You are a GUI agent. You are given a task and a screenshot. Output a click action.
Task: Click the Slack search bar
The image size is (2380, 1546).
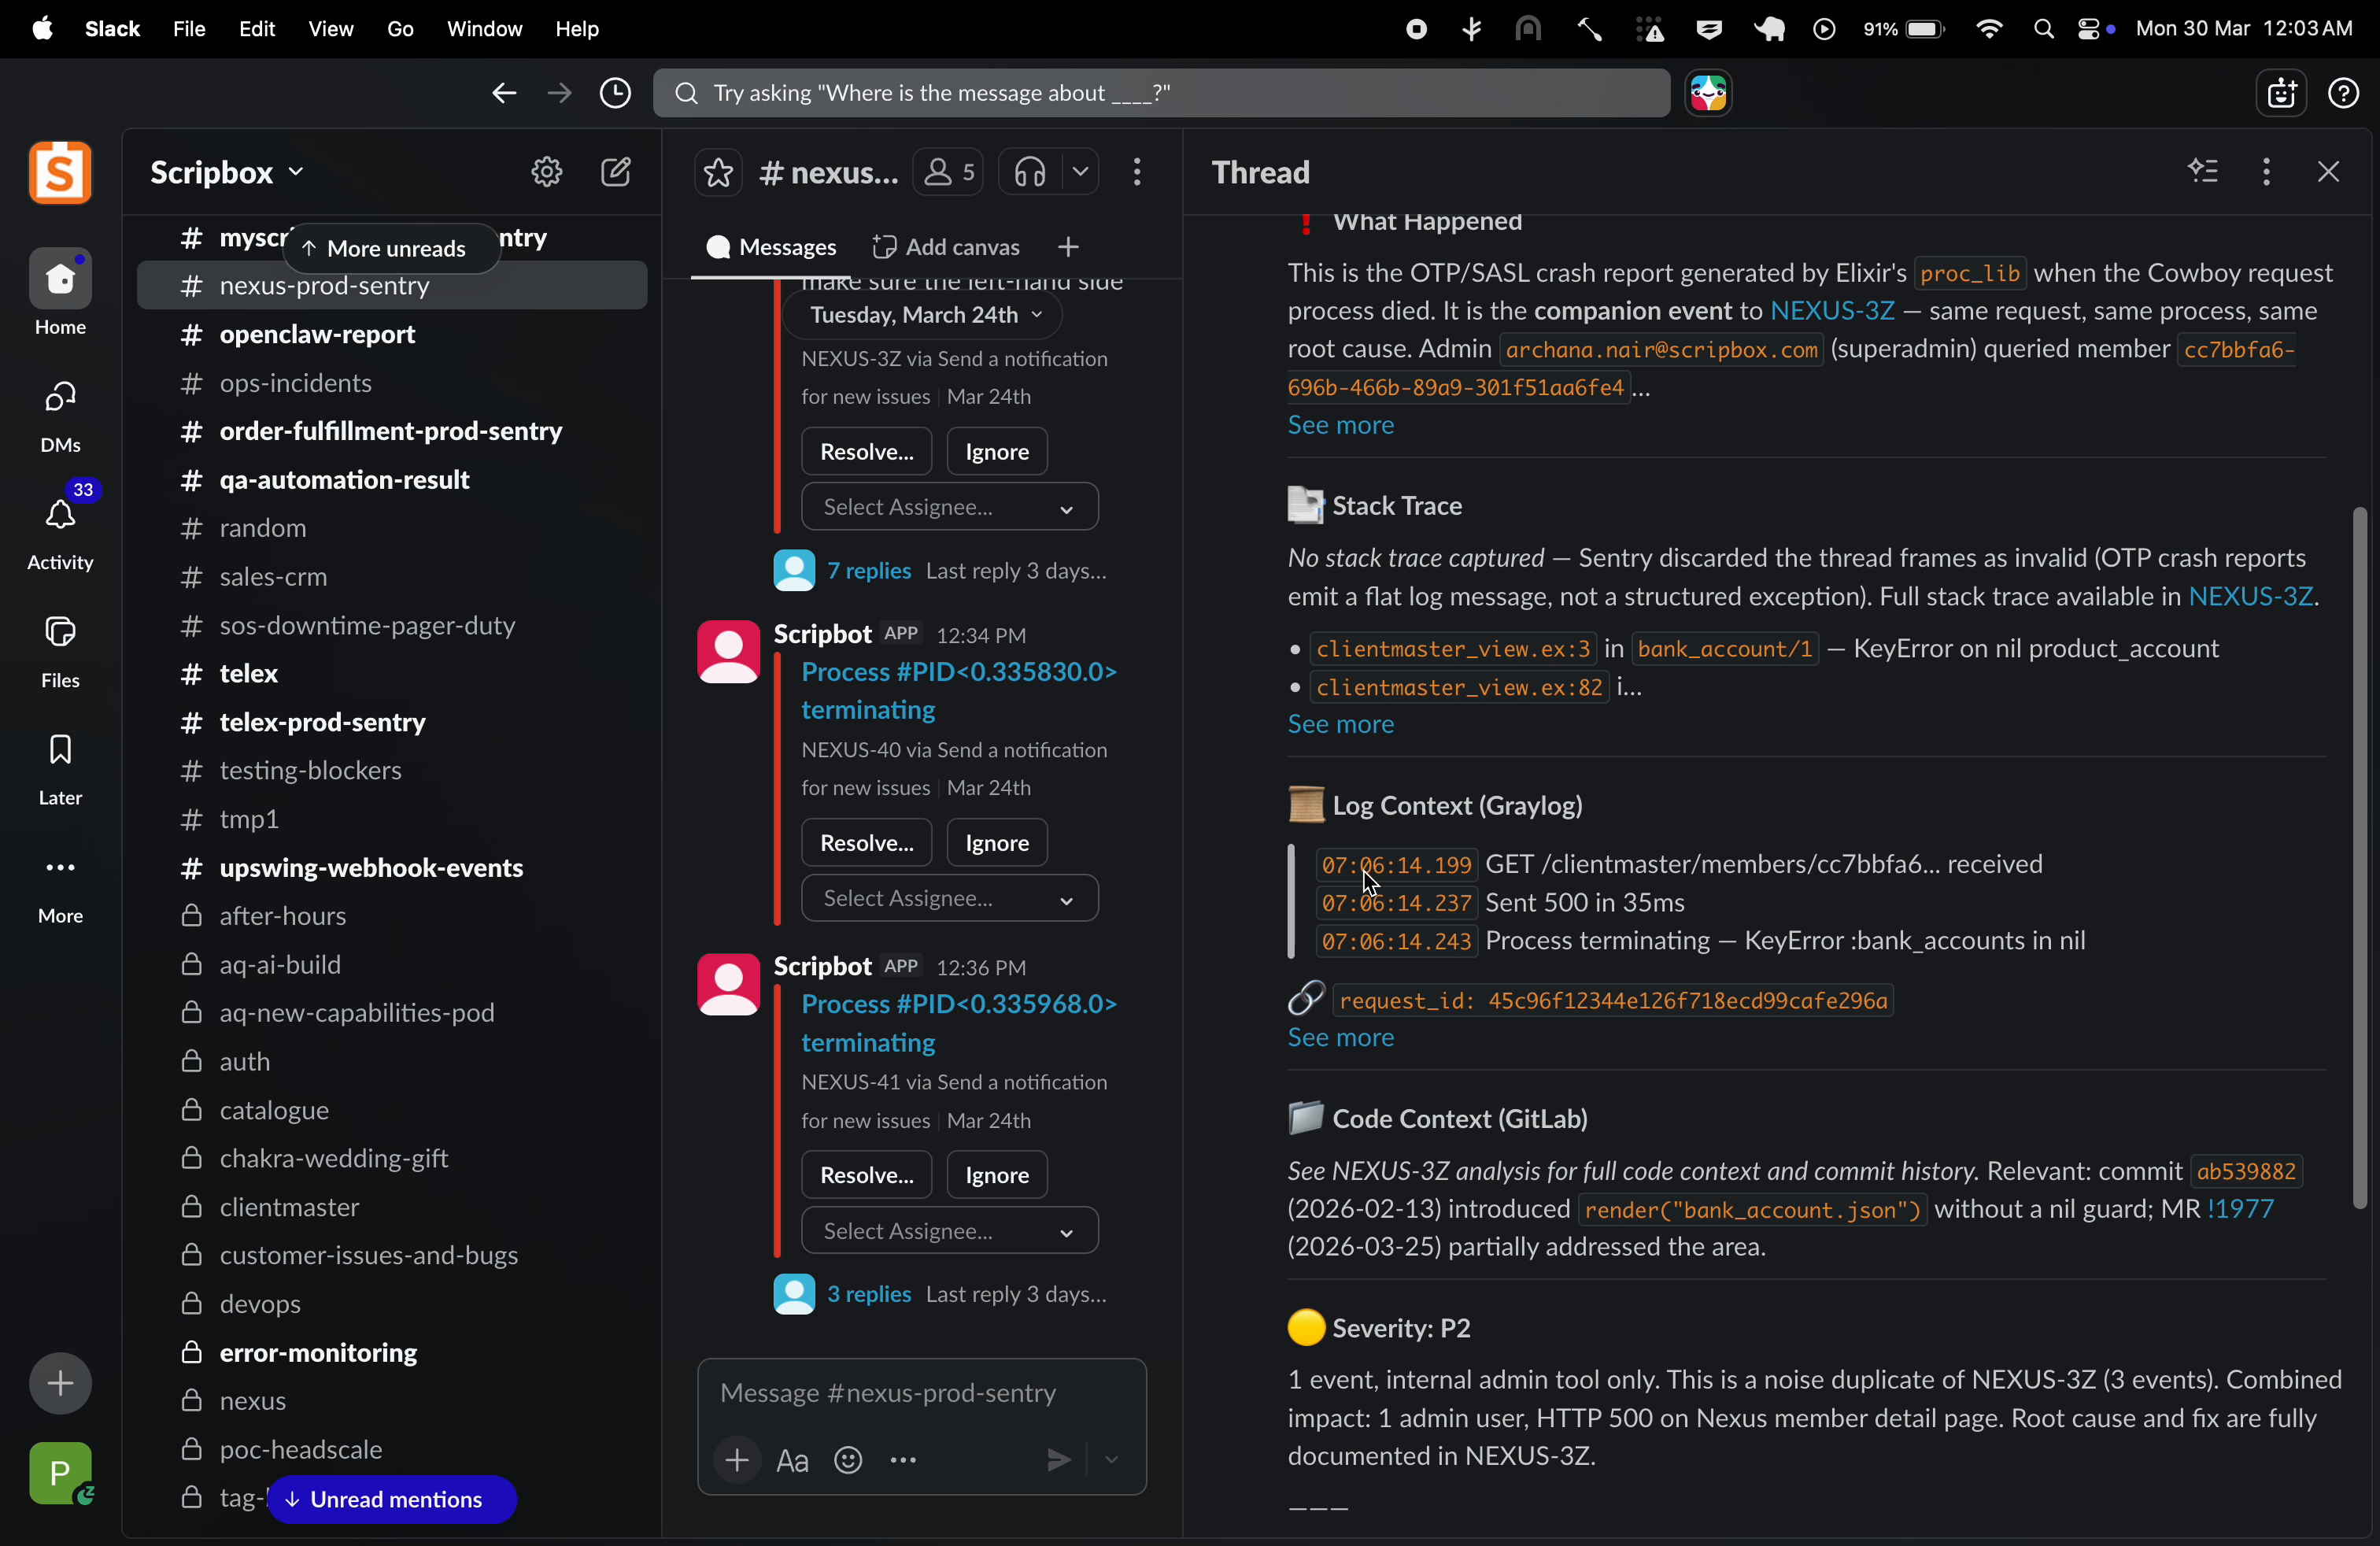tap(1161, 94)
